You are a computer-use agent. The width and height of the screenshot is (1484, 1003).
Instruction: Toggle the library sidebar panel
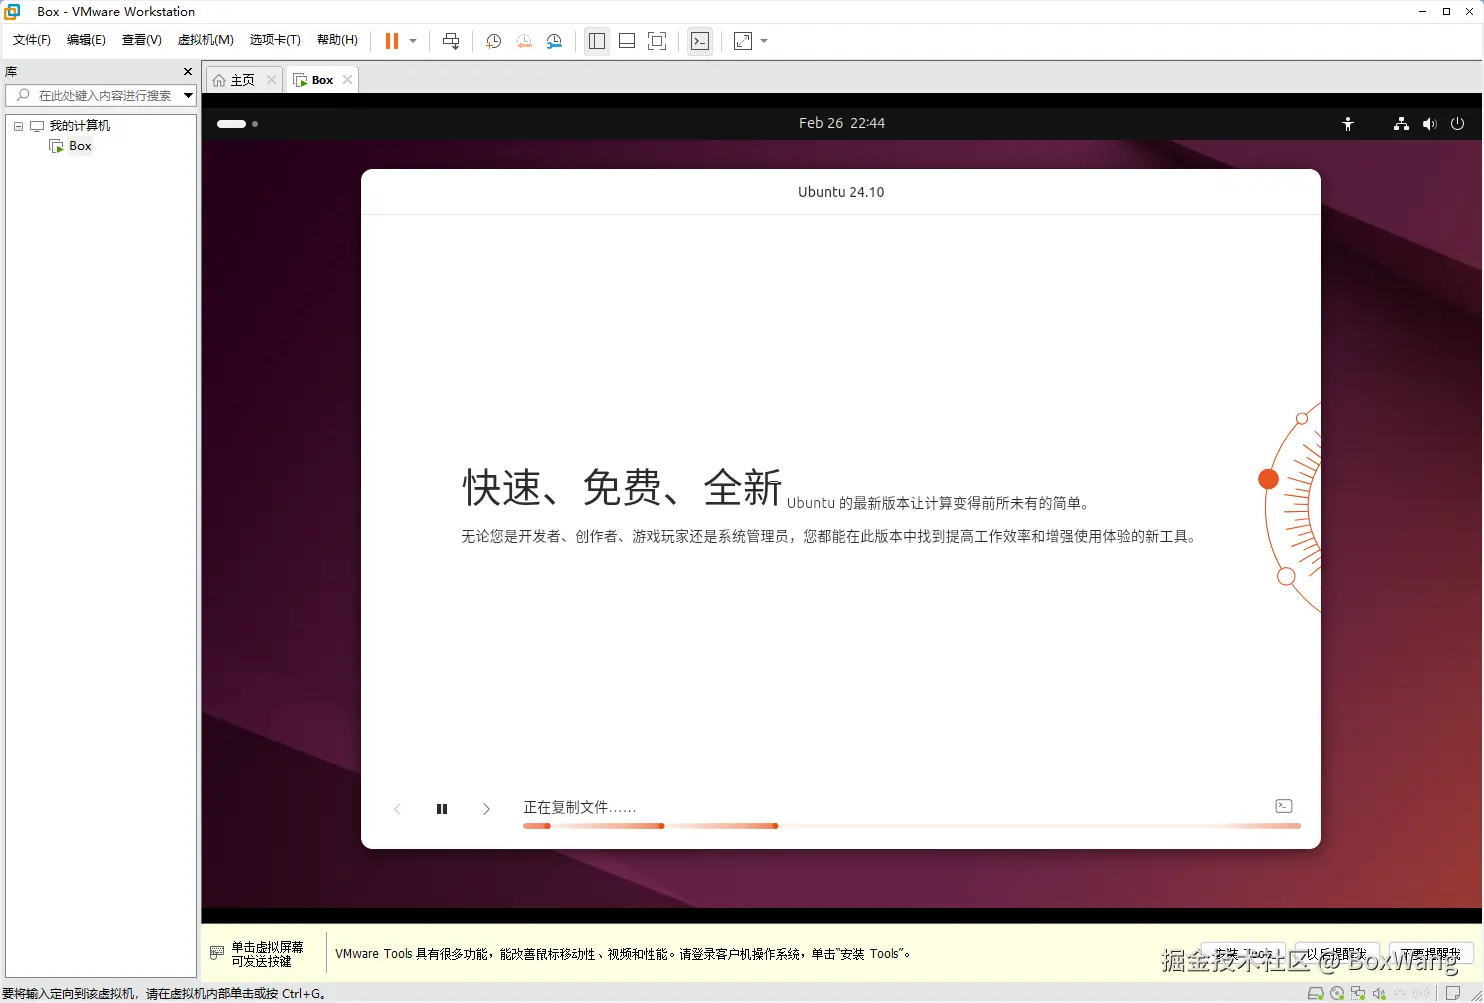[597, 41]
